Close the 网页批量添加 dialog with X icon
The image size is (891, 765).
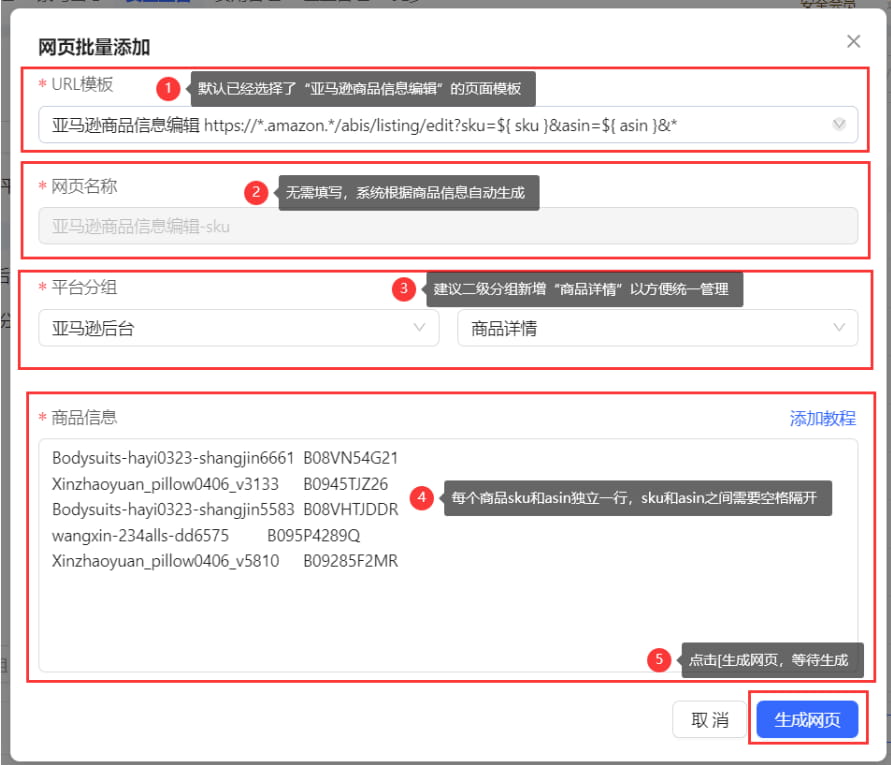coord(853,41)
